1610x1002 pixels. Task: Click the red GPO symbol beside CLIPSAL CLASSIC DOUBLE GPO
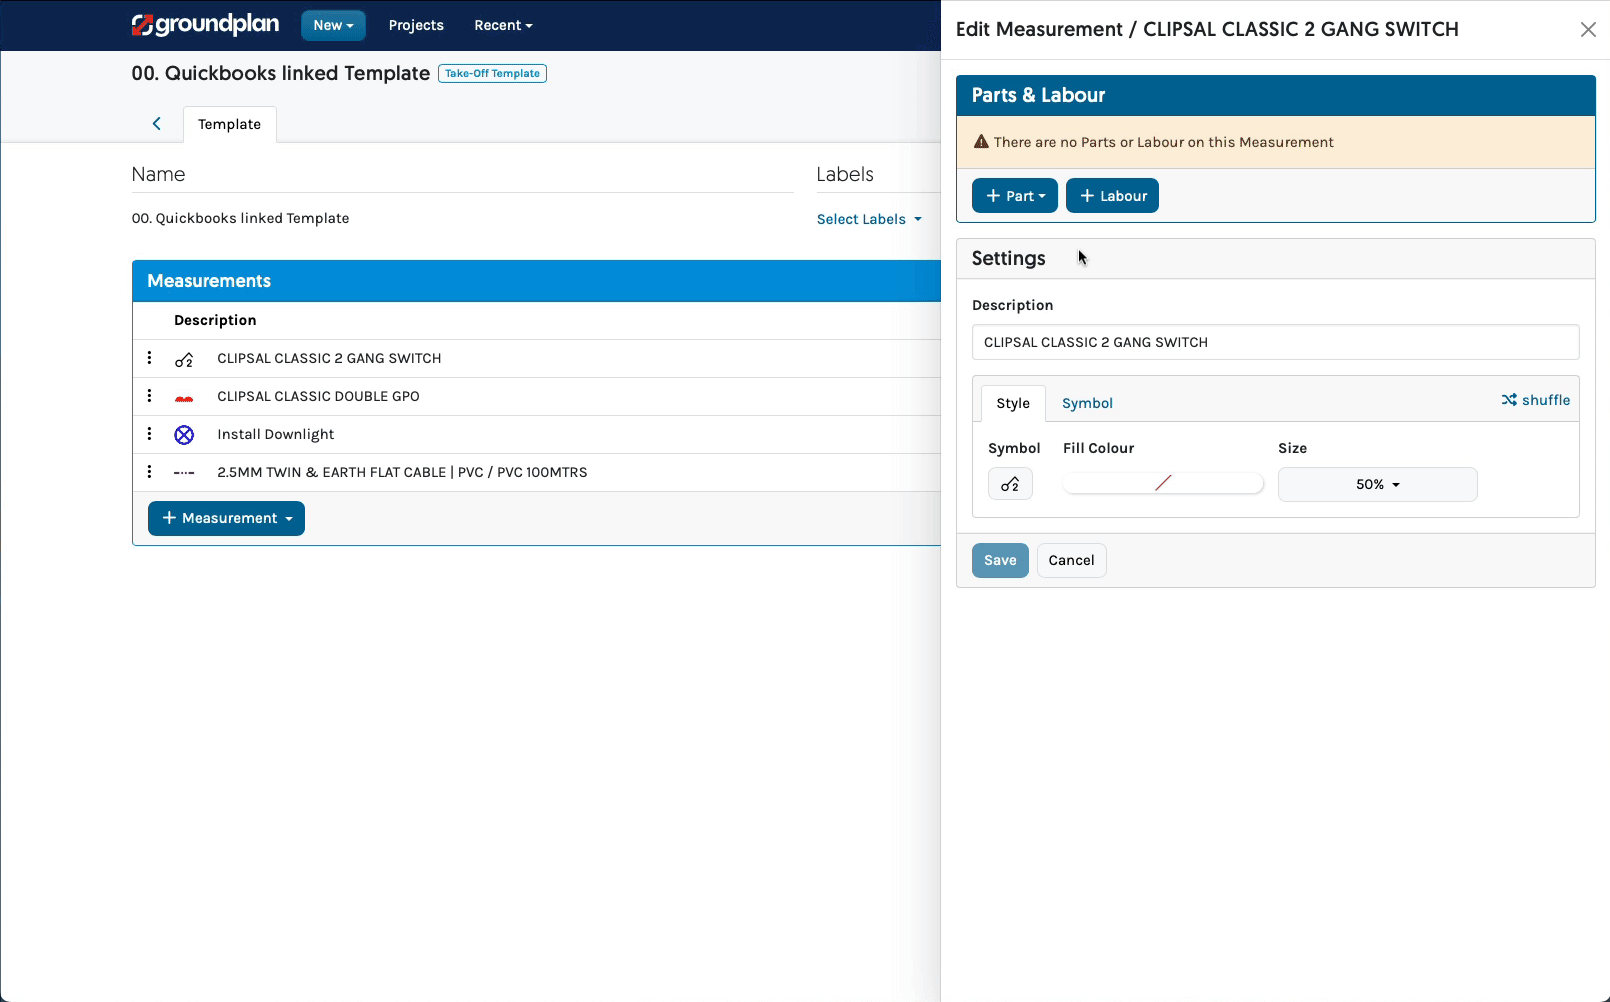tap(184, 396)
